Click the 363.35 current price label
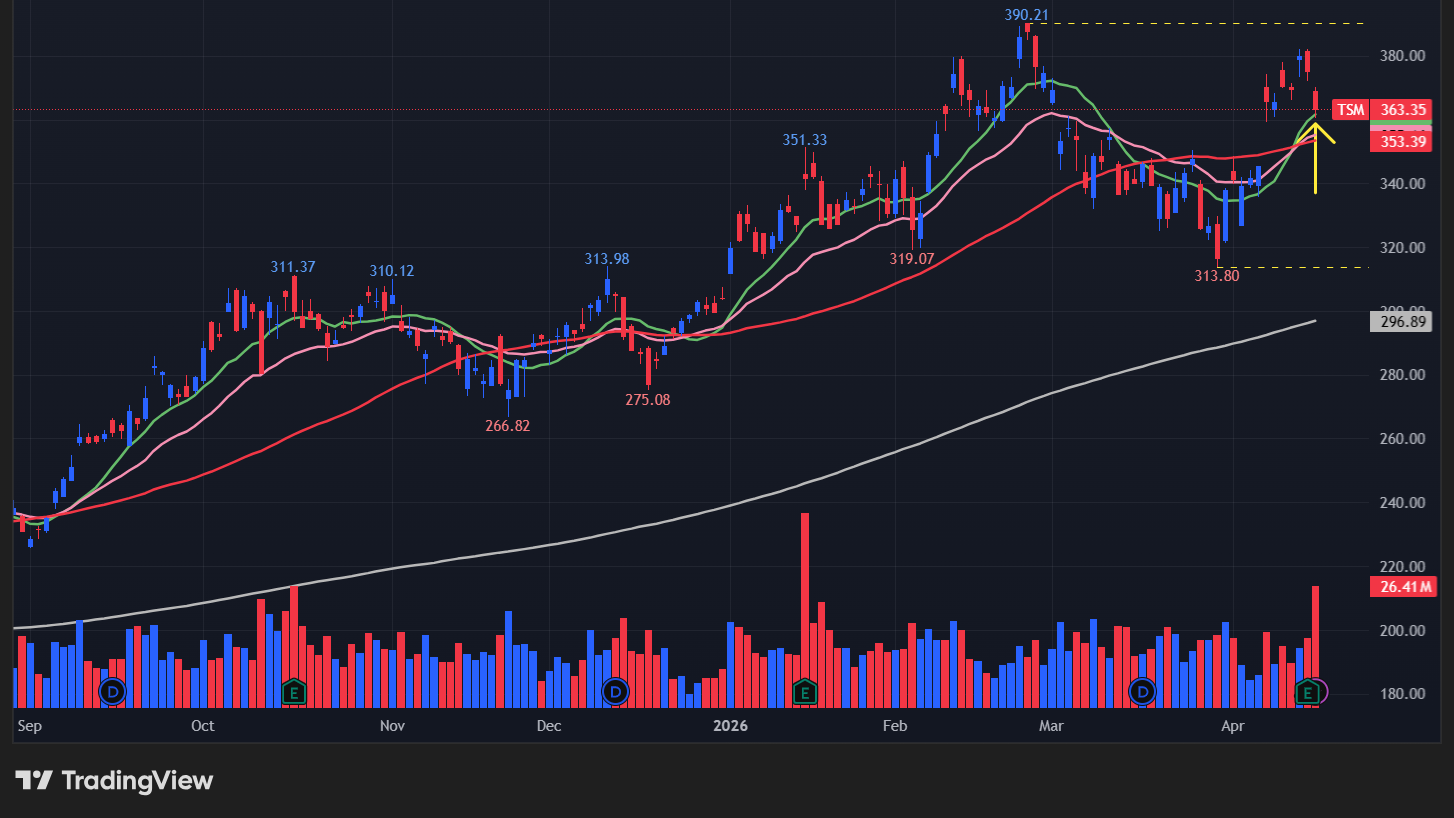 [x=1402, y=109]
